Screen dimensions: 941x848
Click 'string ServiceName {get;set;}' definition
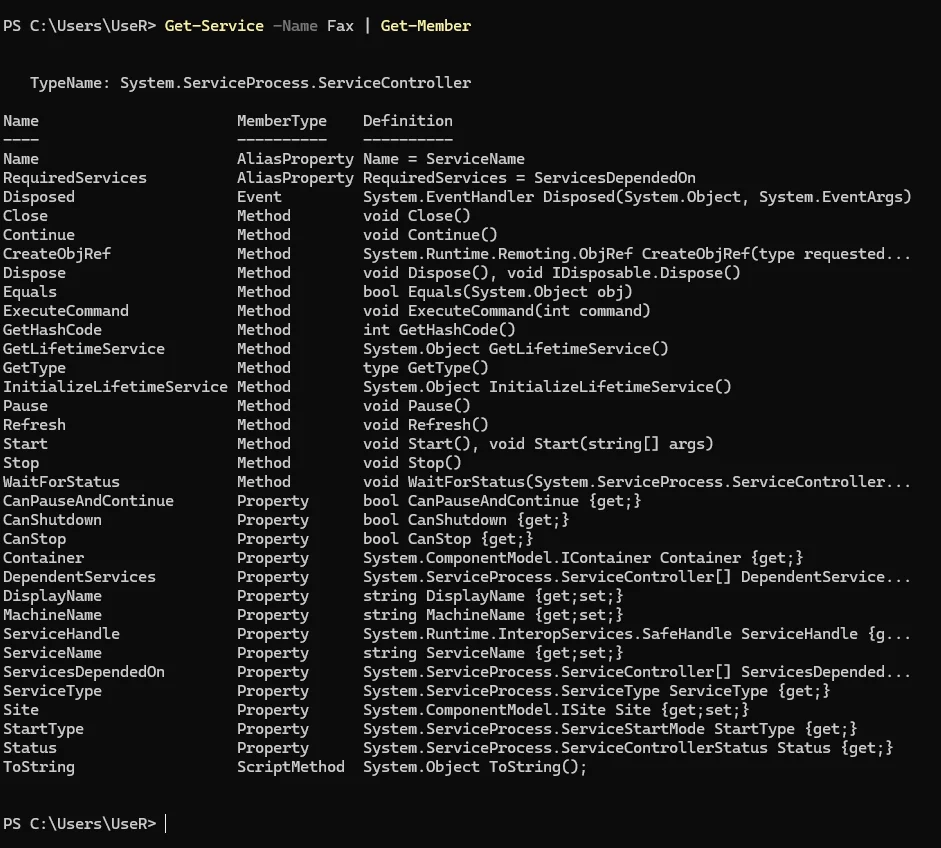493,653
